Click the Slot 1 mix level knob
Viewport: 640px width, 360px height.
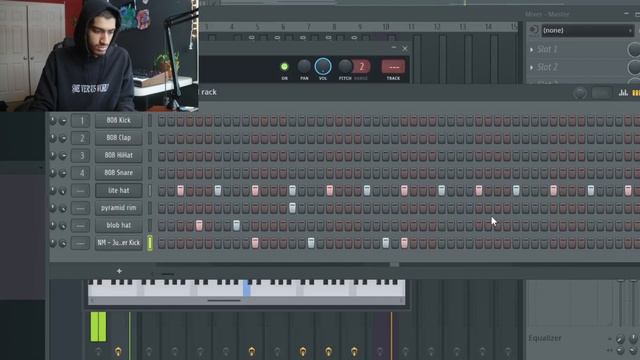(x=634, y=50)
